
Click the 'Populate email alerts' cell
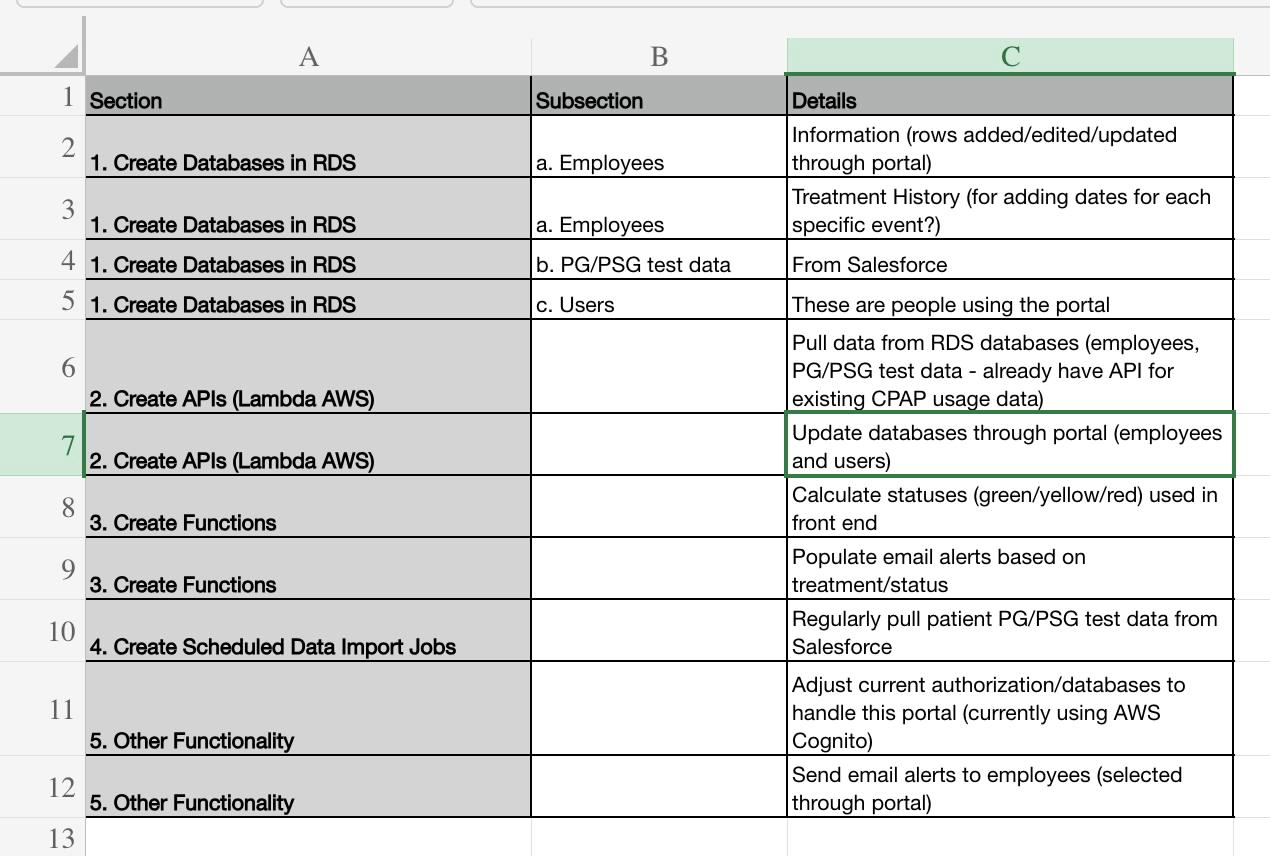click(1010, 570)
